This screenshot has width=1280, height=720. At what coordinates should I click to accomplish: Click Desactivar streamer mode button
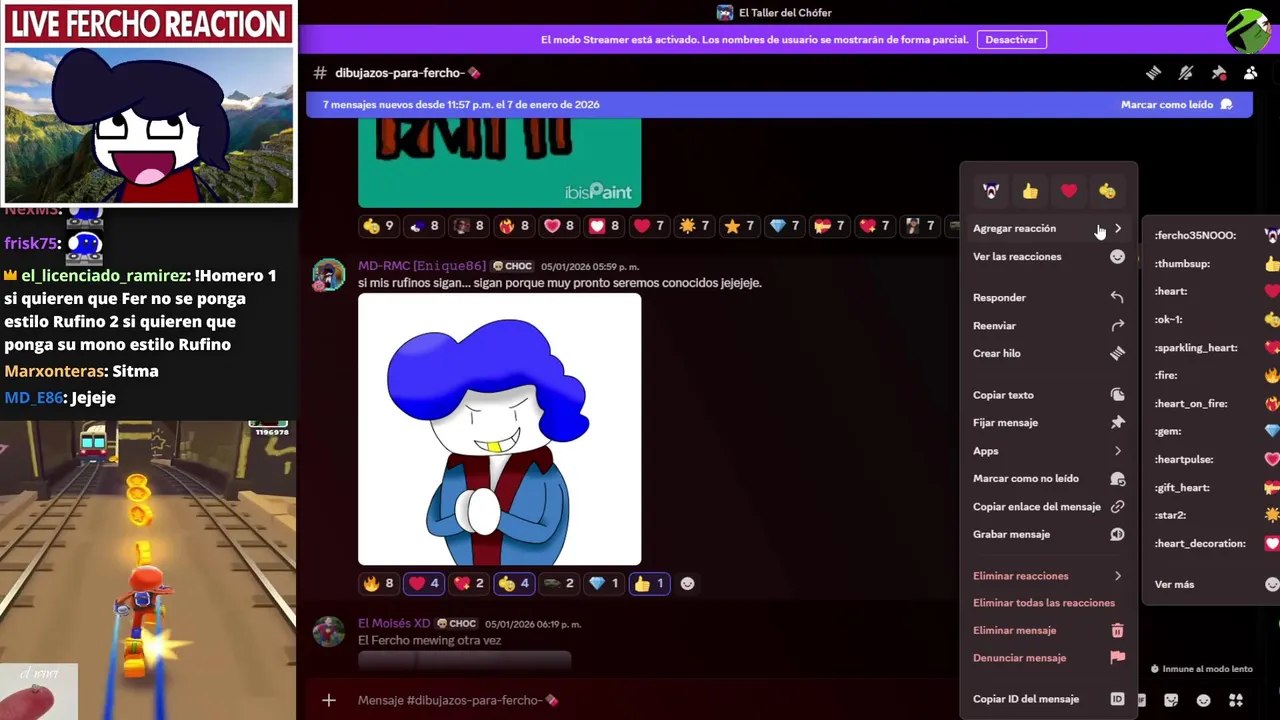[1011, 40]
